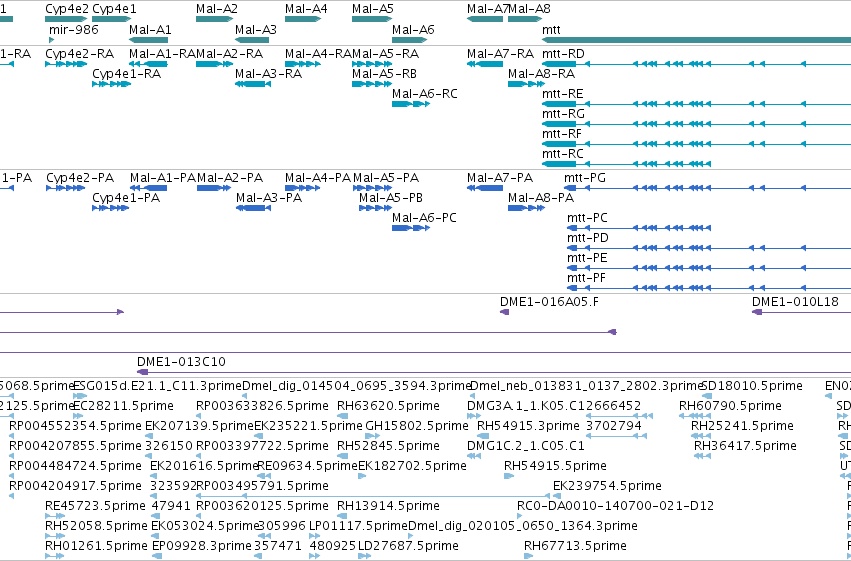Select transcript mtt-RF

696,144
